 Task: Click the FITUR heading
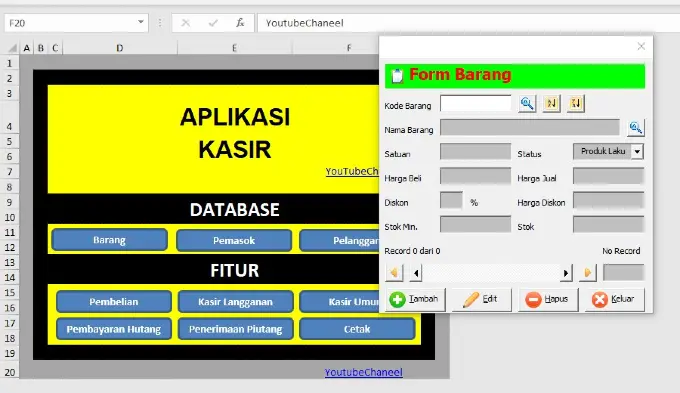235,270
